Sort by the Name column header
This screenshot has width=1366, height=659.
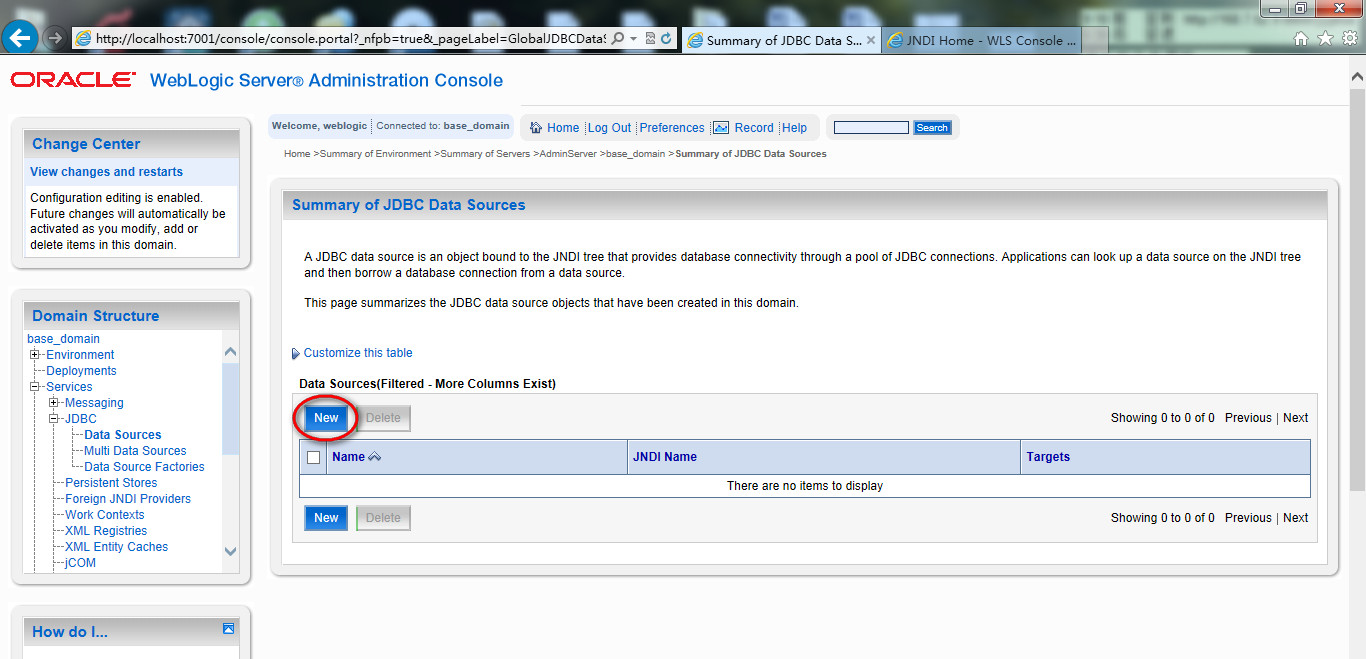[x=348, y=457]
